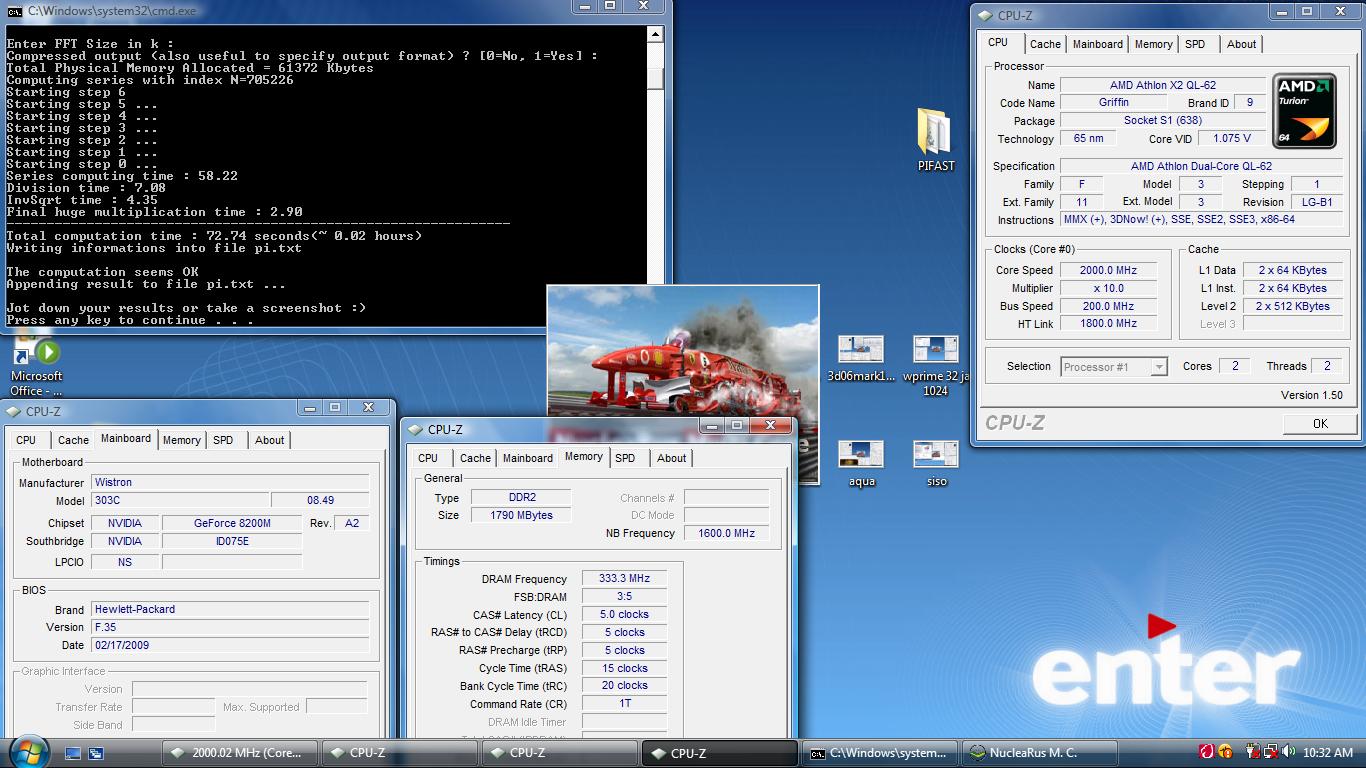This screenshot has height=768, width=1366.
Task: Click the Show Desktop quick launch icon
Action: pyautogui.click(x=73, y=753)
